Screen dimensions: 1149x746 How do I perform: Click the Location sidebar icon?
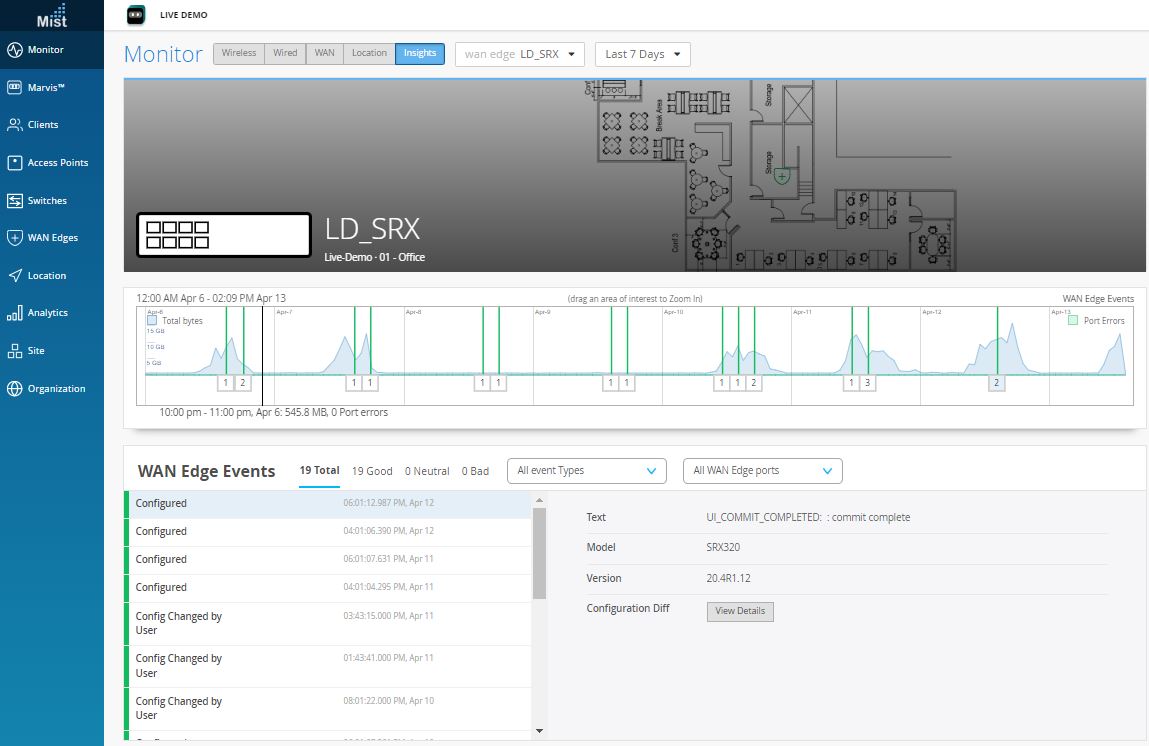tap(15, 276)
